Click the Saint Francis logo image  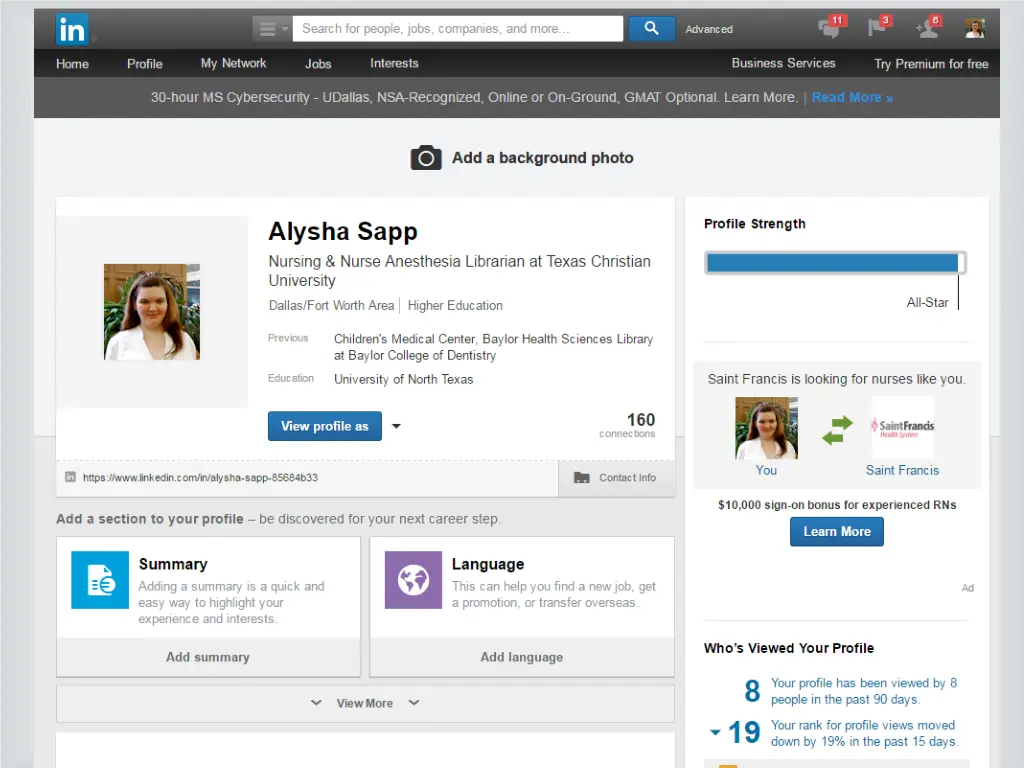(x=903, y=428)
